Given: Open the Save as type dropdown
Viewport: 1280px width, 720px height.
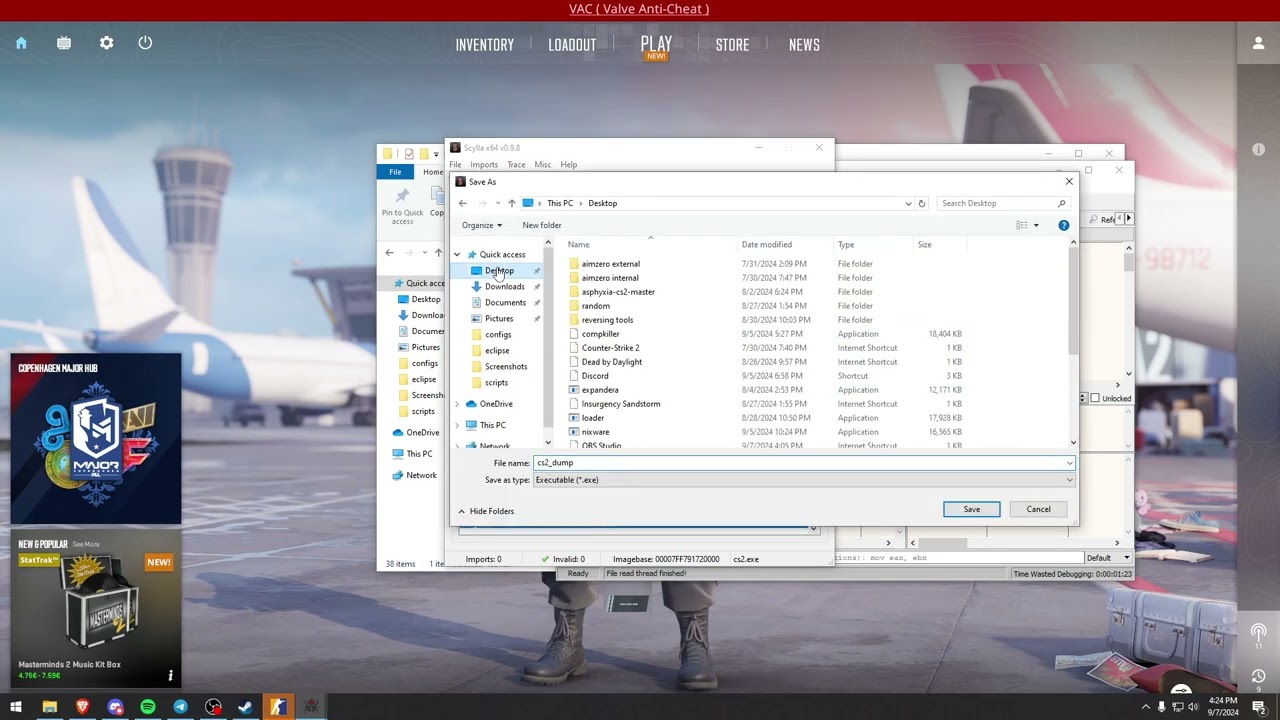Looking at the screenshot, I should click(1069, 480).
